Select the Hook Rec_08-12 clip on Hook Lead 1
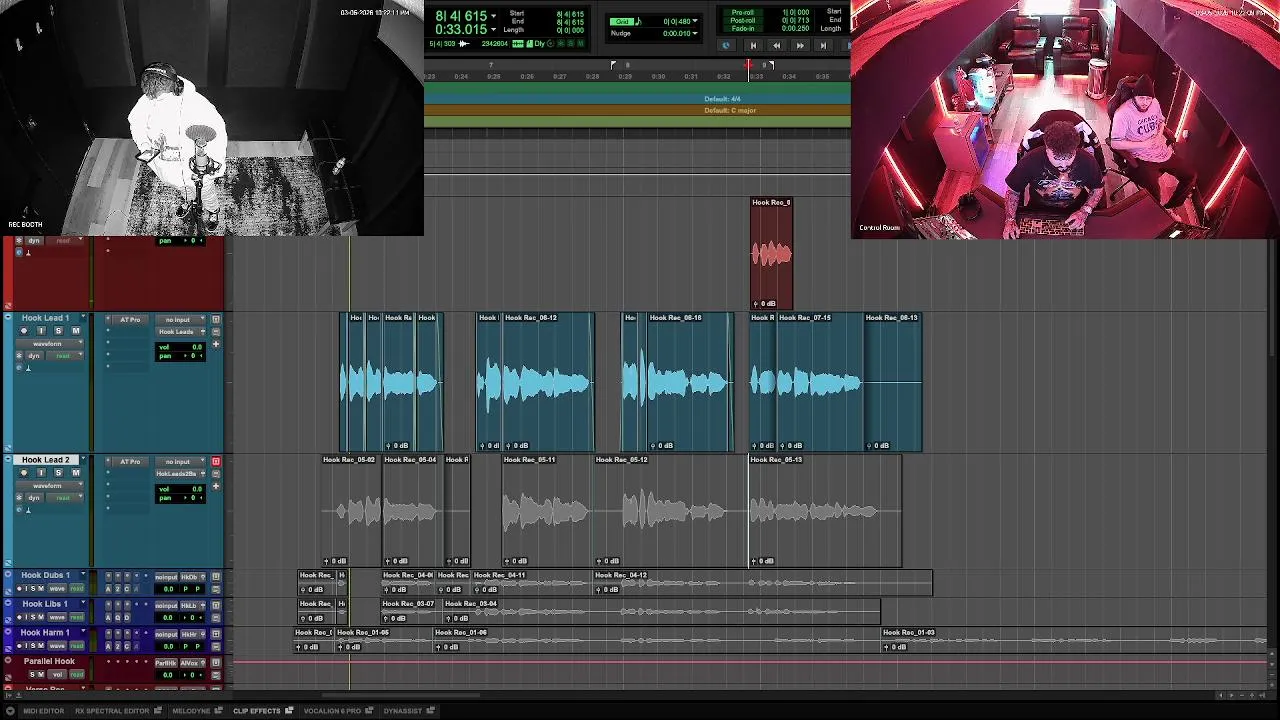This screenshot has width=1280, height=720. (x=548, y=381)
